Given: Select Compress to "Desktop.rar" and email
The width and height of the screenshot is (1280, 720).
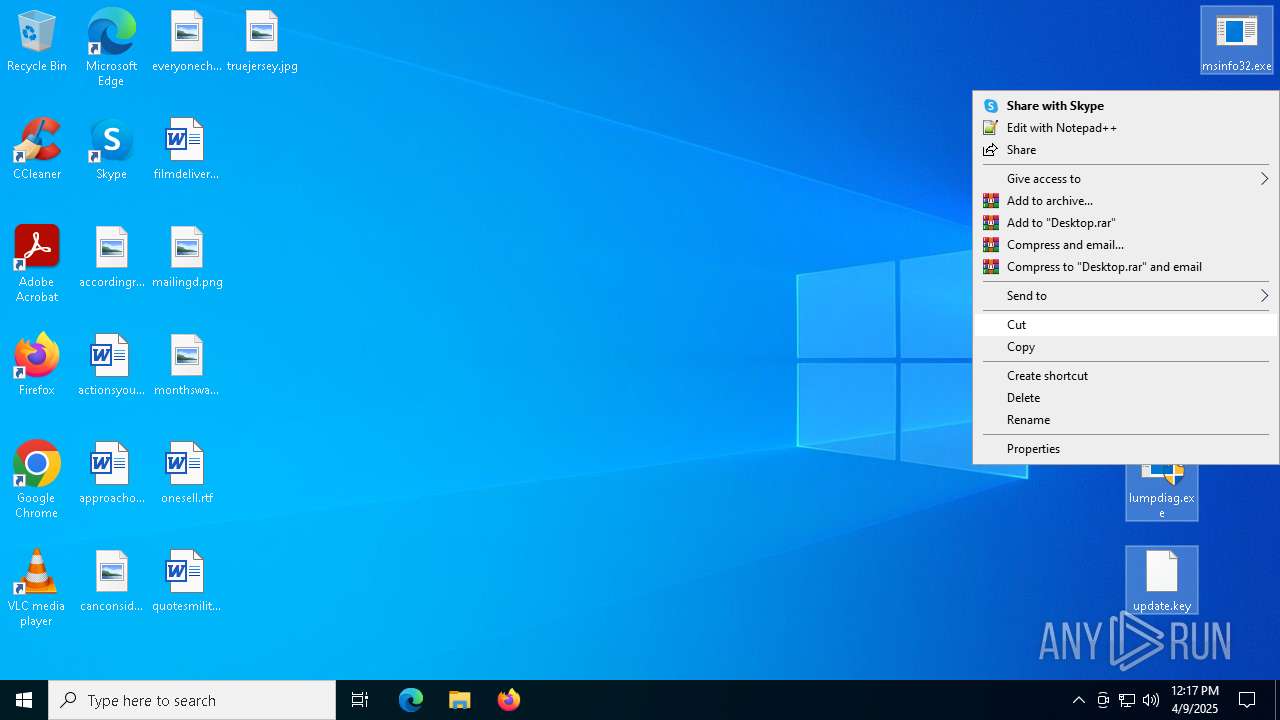Looking at the screenshot, I should coord(1125,267).
